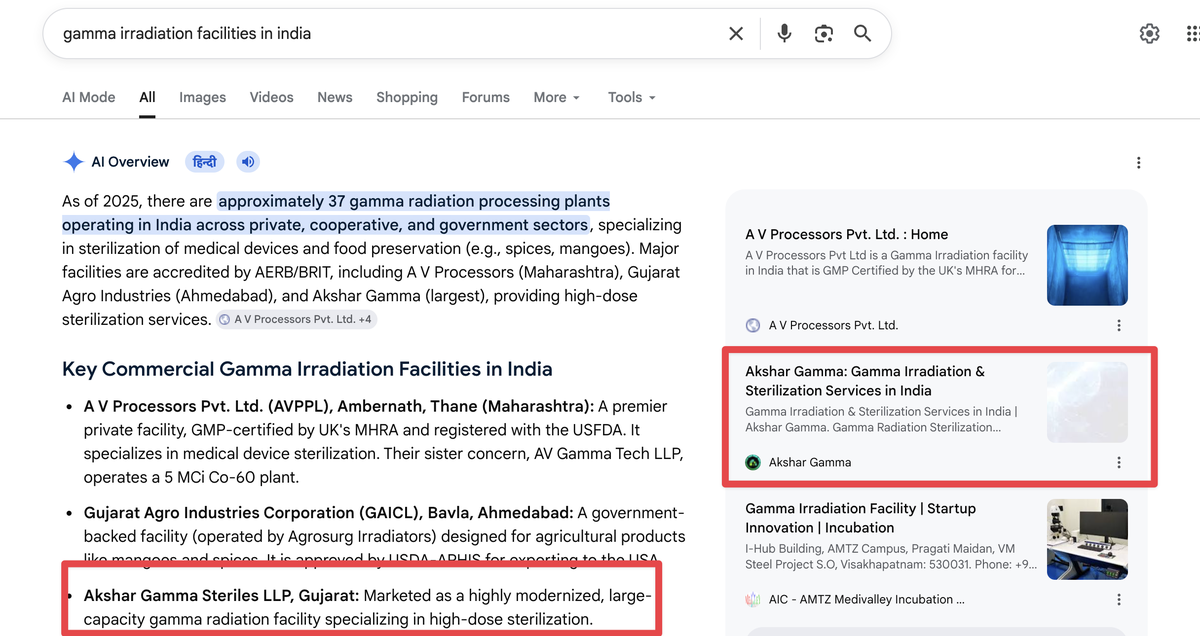Open search by image camera icon
This screenshot has height=636, width=1200.
(824, 34)
